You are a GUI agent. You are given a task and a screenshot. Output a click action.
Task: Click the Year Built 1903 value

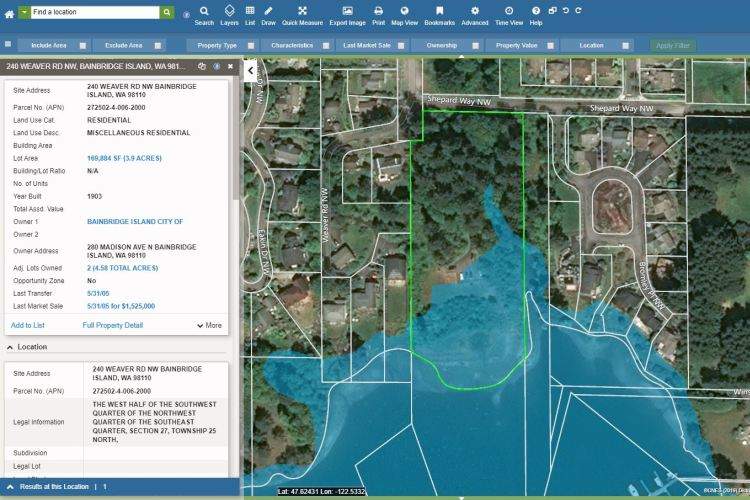[x=95, y=197]
